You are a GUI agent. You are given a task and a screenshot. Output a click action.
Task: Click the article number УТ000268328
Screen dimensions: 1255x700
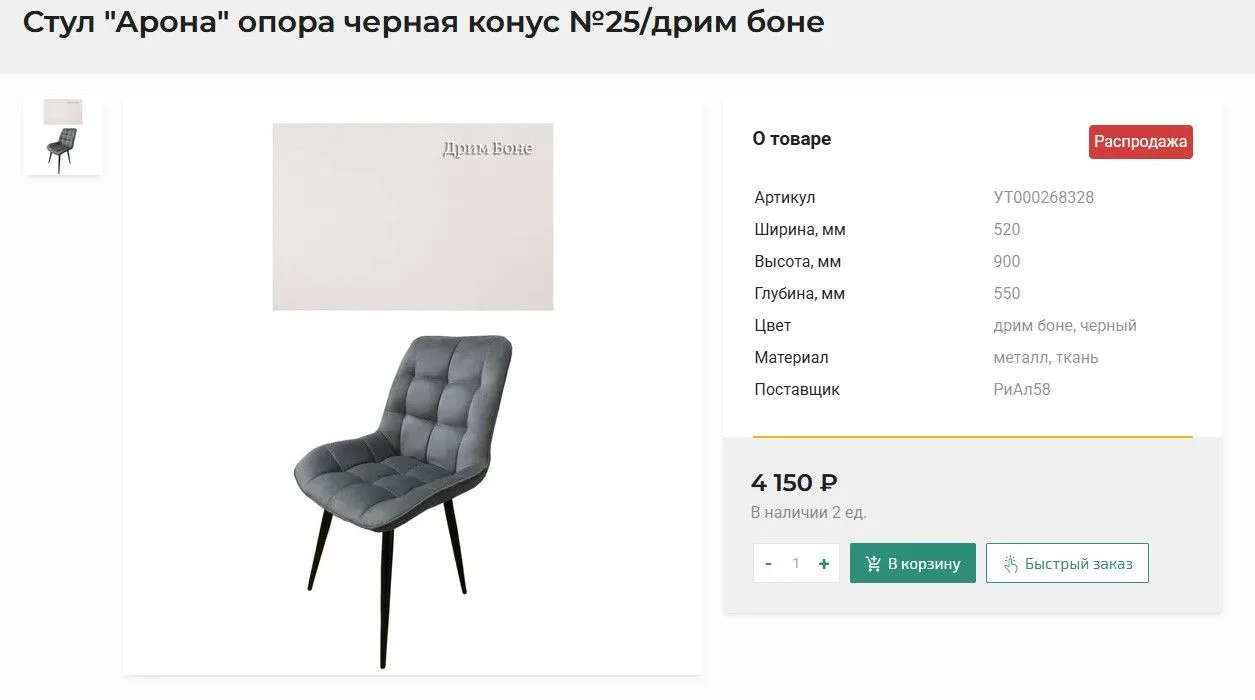[1044, 197]
